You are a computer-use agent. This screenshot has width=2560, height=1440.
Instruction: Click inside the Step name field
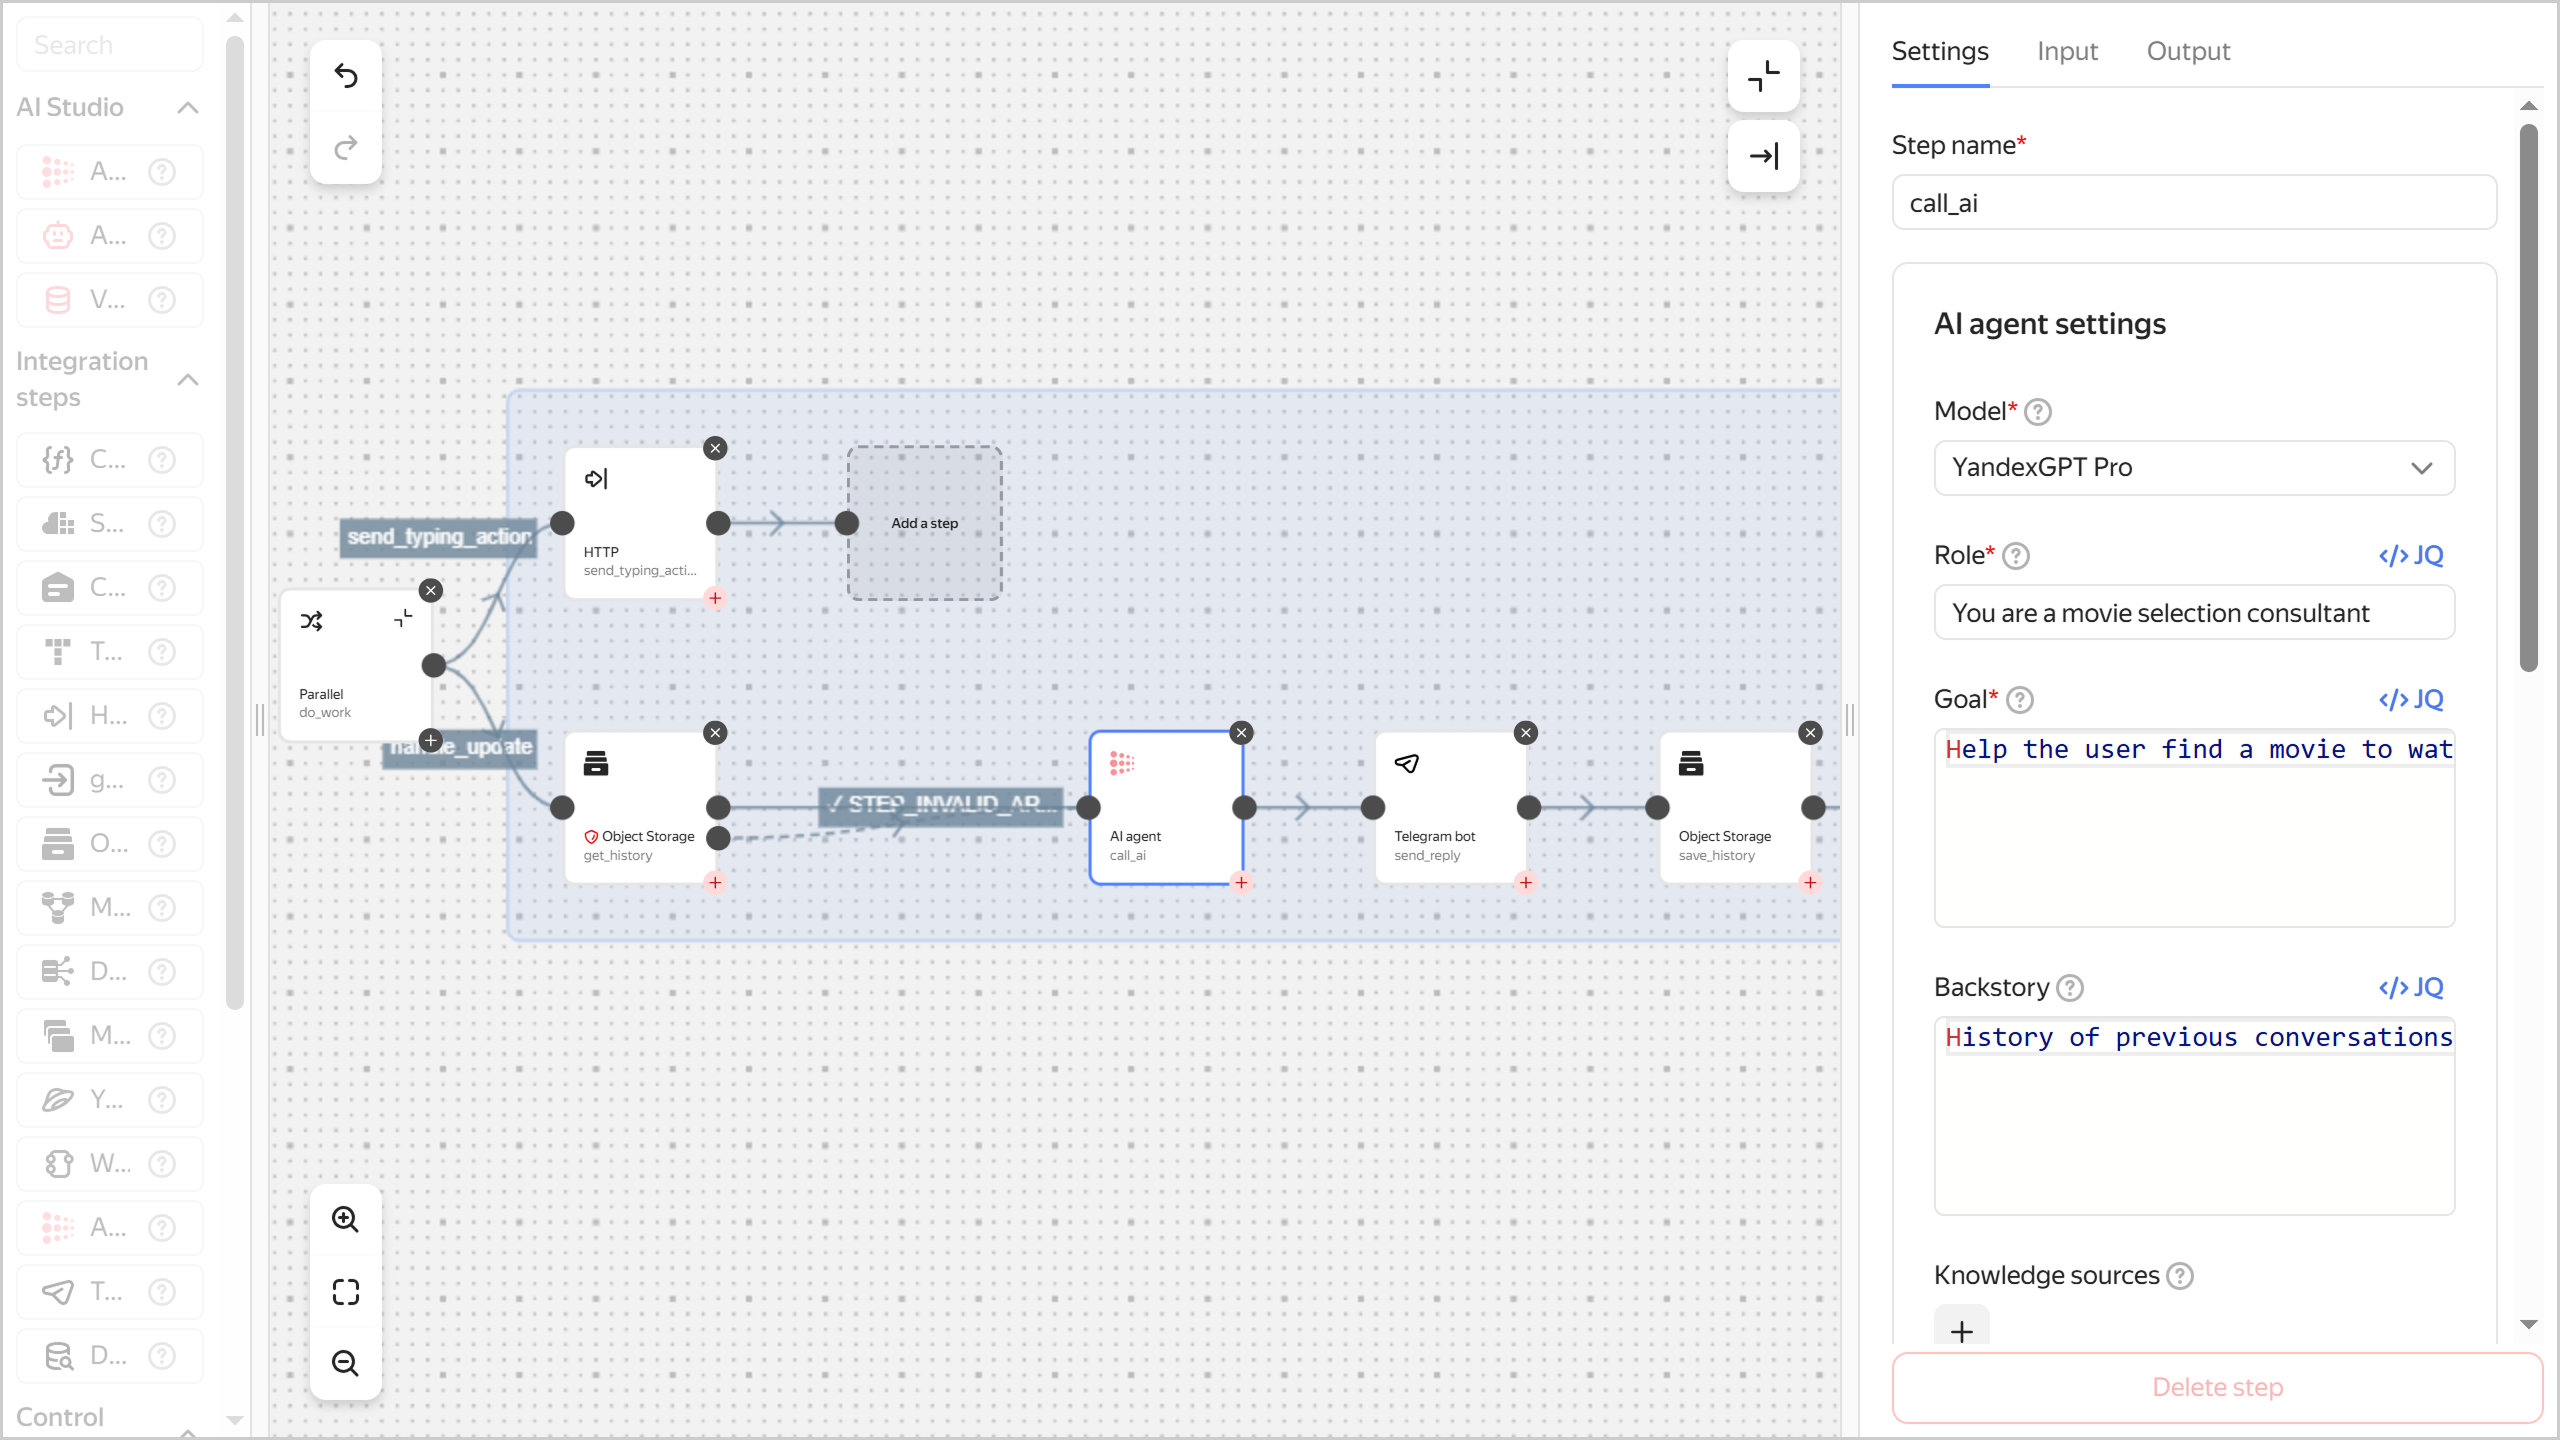pos(2193,202)
